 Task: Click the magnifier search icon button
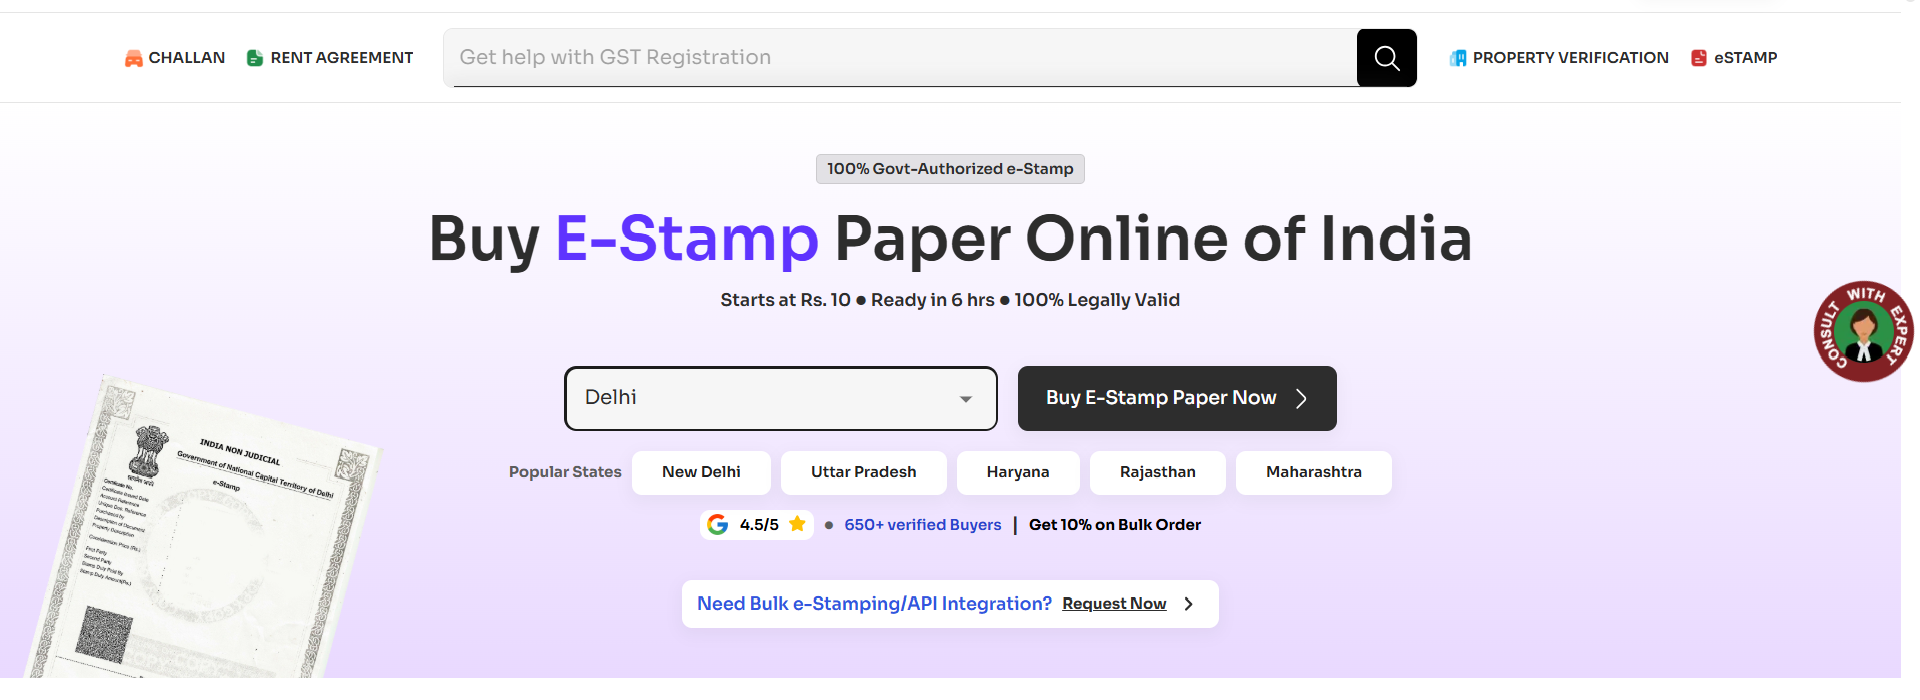[1386, 58]
